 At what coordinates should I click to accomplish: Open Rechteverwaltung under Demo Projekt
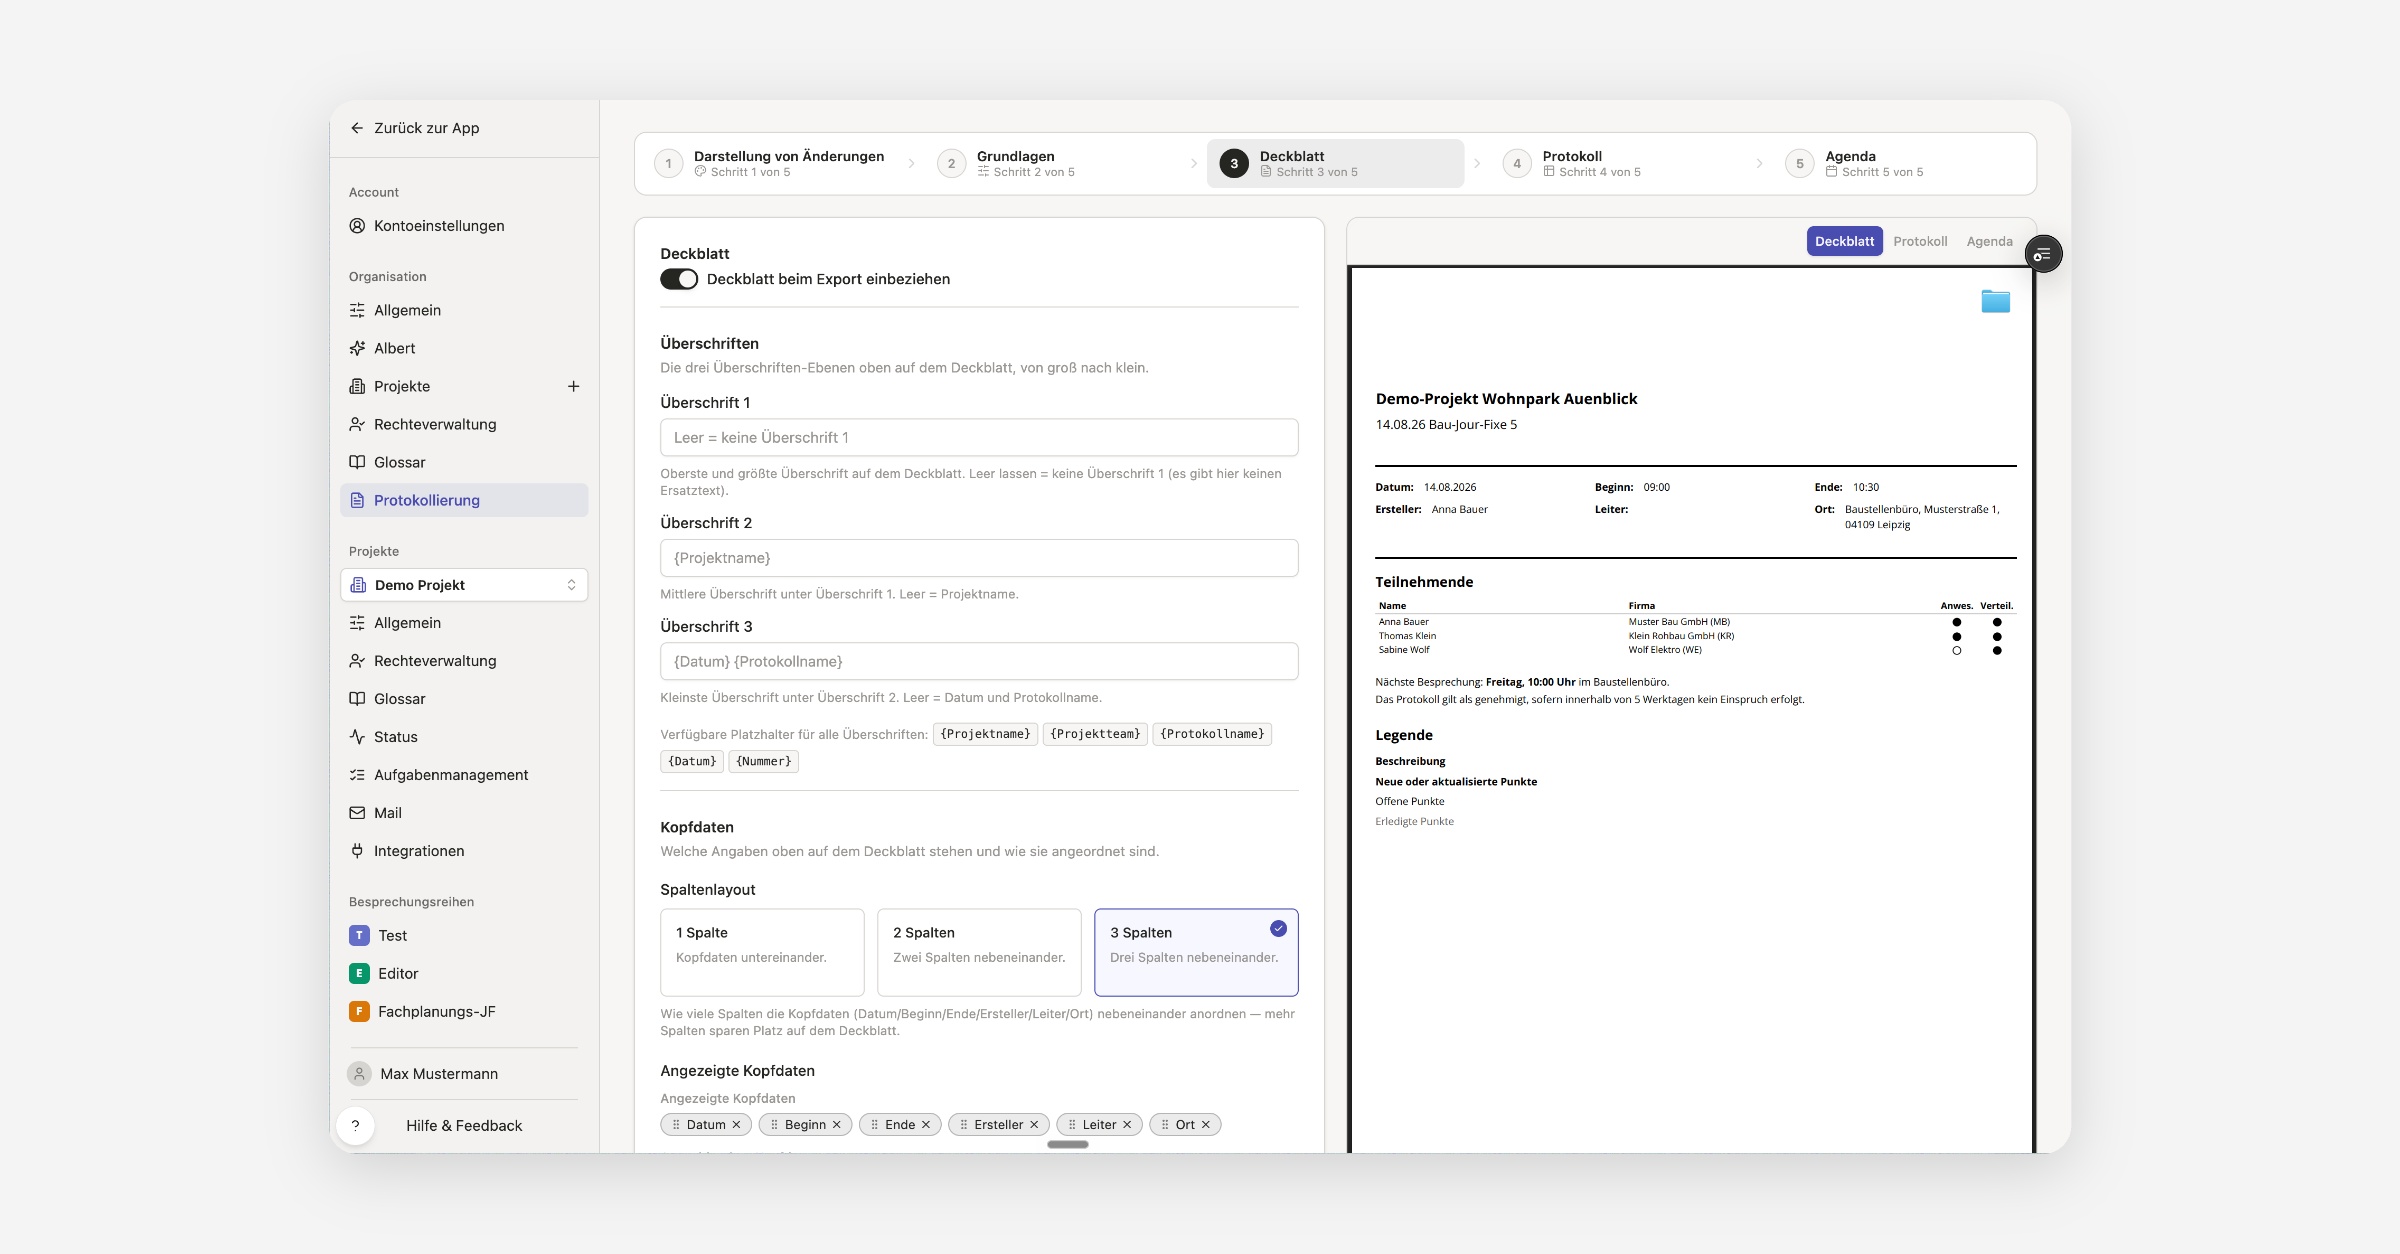click(464, 661)
